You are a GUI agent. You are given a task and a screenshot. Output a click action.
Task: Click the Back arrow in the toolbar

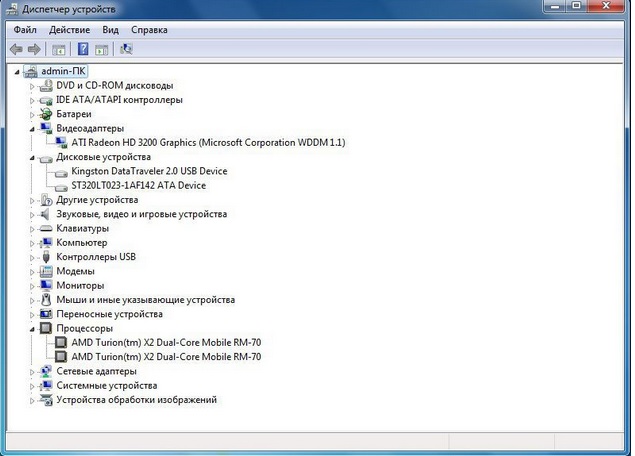coord(16,48)
